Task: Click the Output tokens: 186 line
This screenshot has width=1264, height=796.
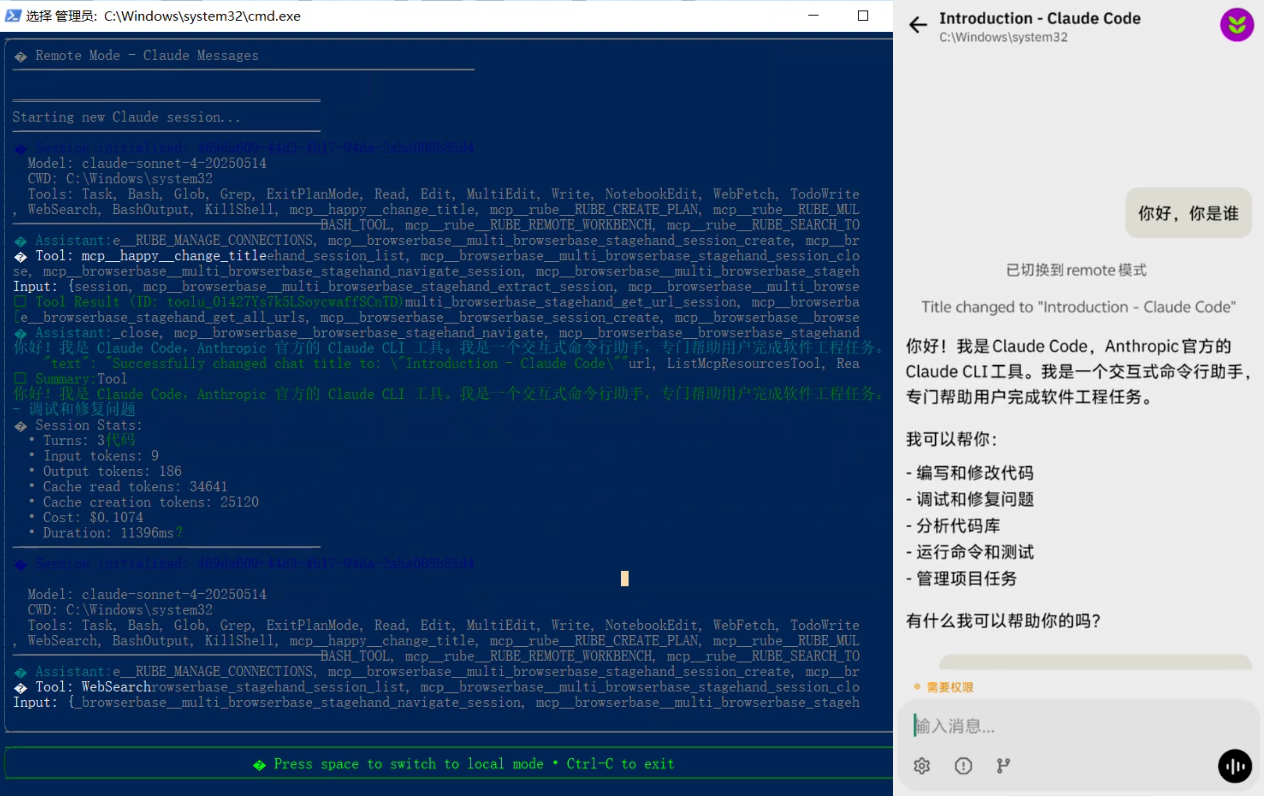Action: click(105, 471)
